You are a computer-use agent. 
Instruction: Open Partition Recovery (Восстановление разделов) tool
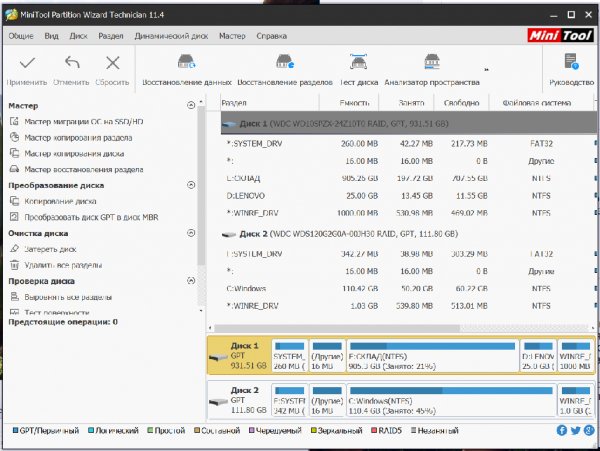pyautogui.click(x=285, y=61)
